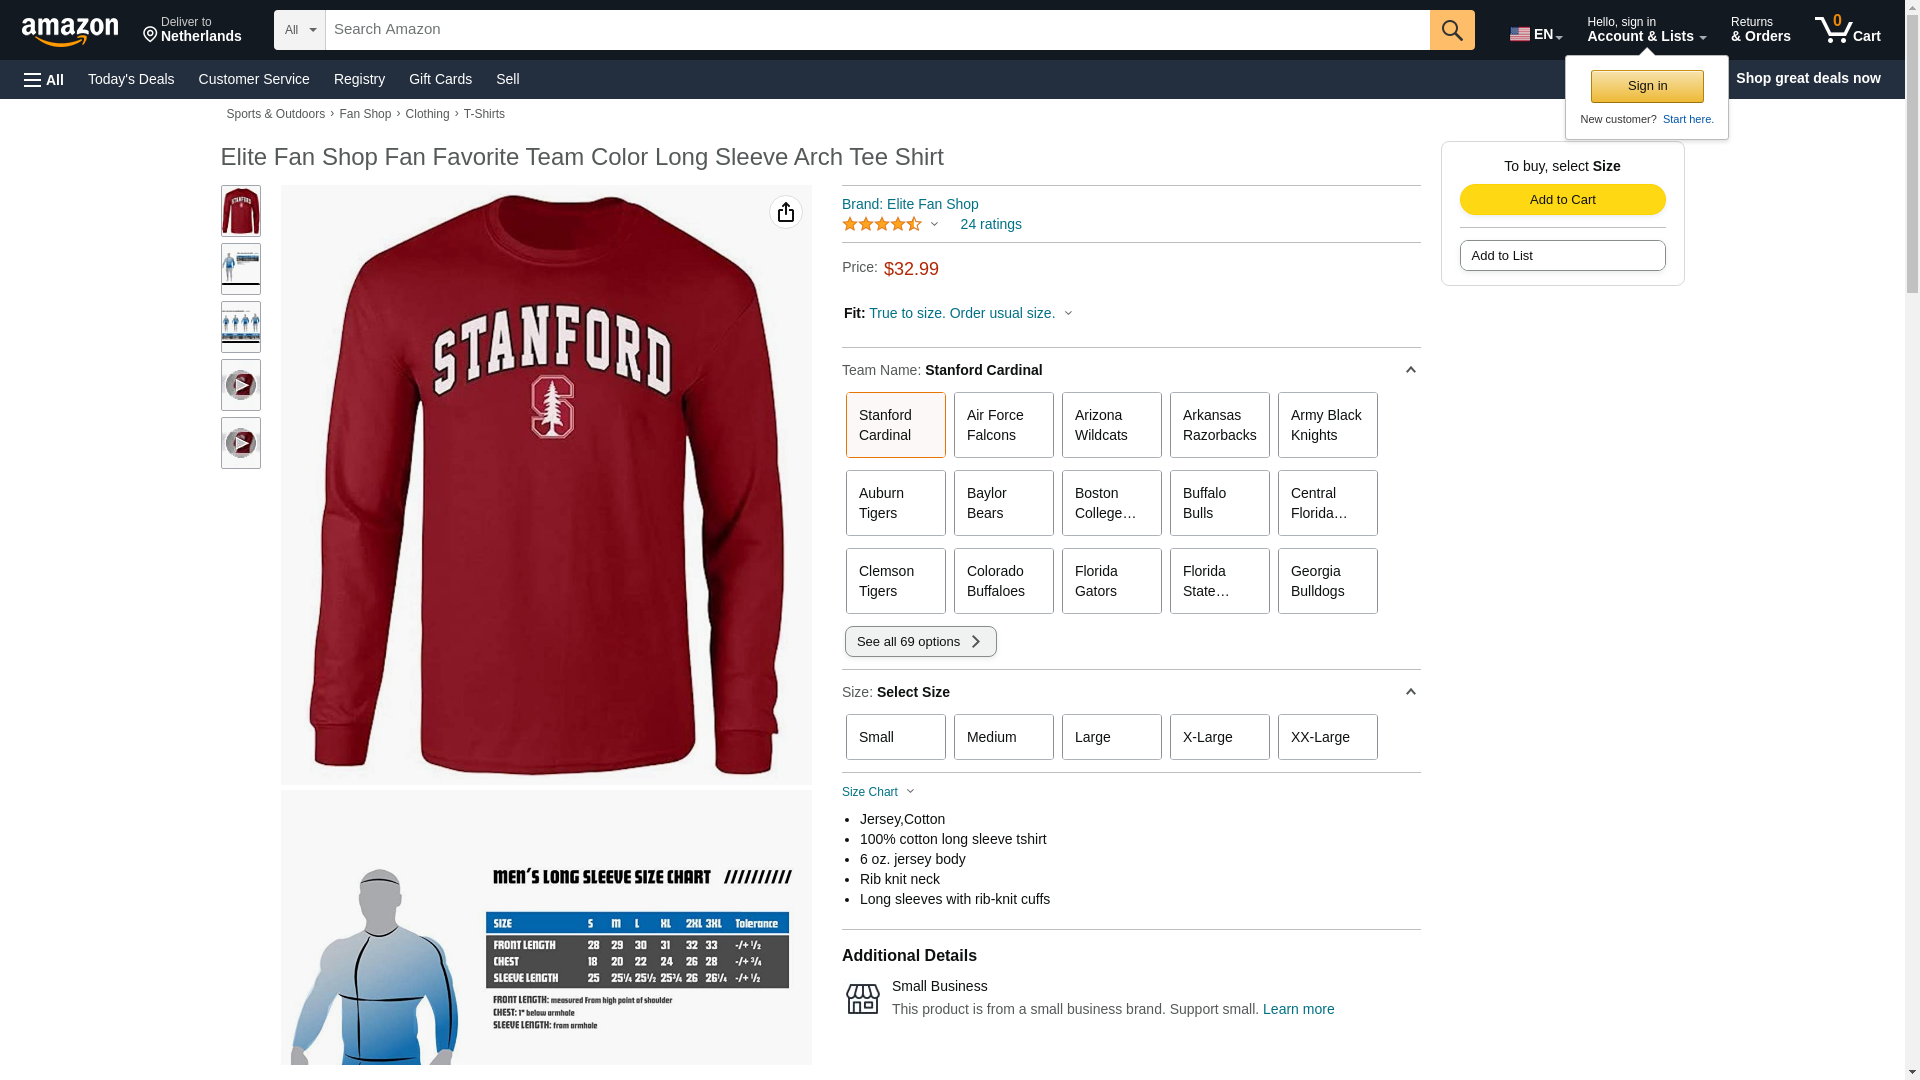This screenshot has width=1920, height=1080.
Task: Open the All hamburger menu
Action: coord(44,79)
